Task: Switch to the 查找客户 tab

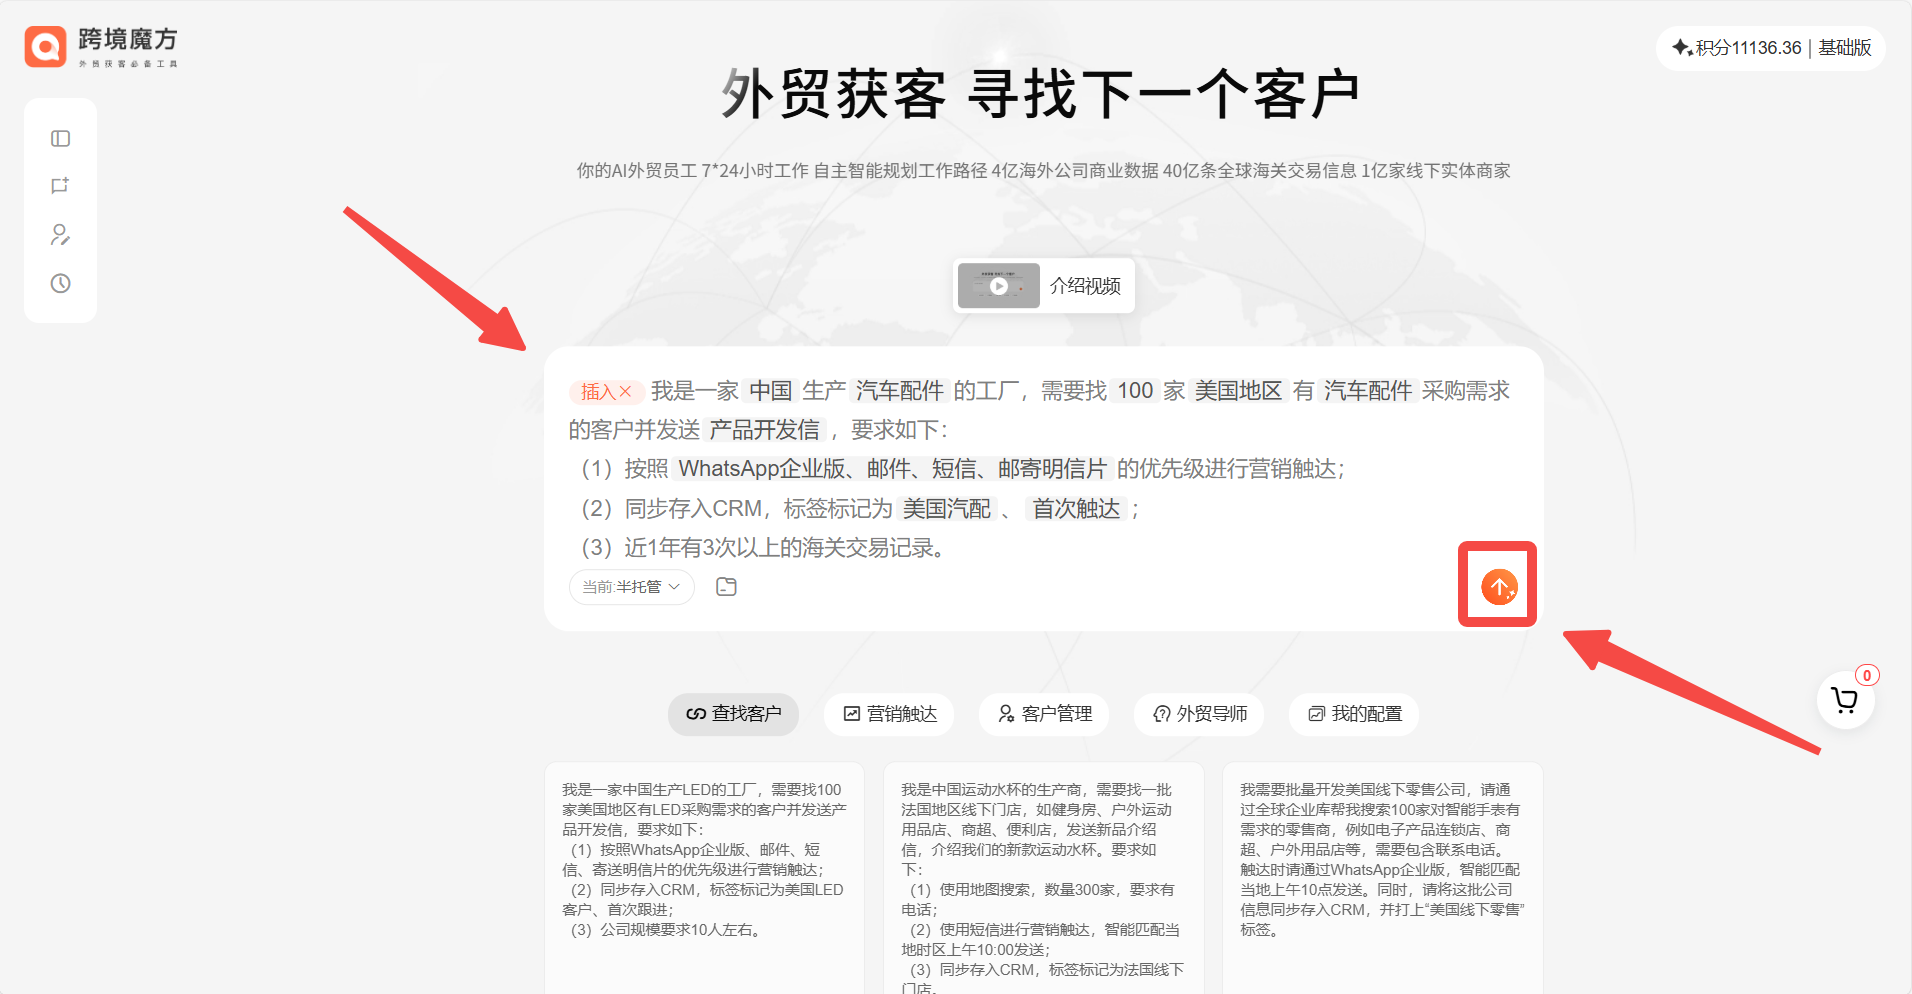Action: (733, 714)
